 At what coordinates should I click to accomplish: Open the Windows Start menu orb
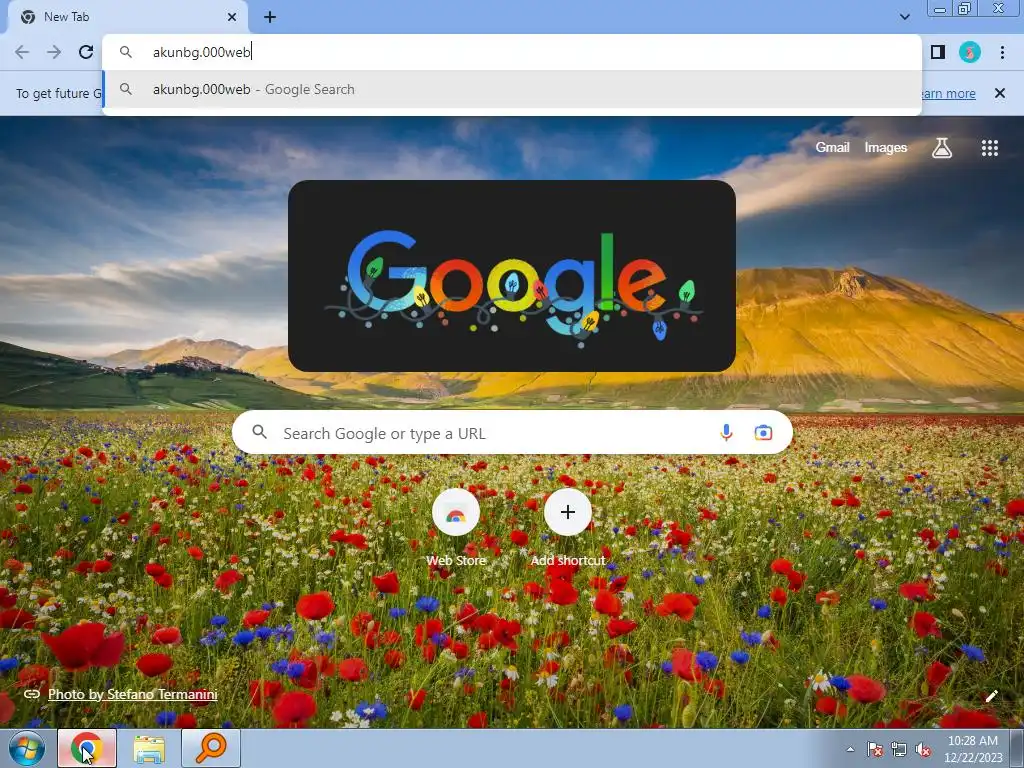pyautogui.click(x=27, y=748)
